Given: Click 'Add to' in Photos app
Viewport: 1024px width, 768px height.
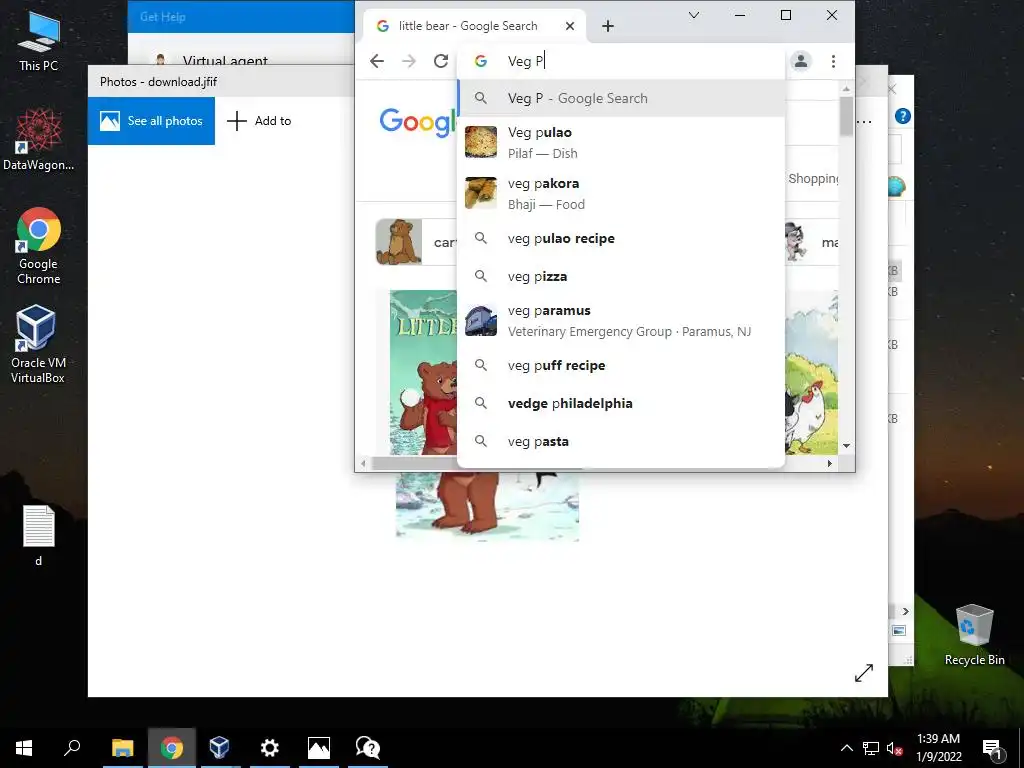Looking at the screenshot, I should coord(259,121).
